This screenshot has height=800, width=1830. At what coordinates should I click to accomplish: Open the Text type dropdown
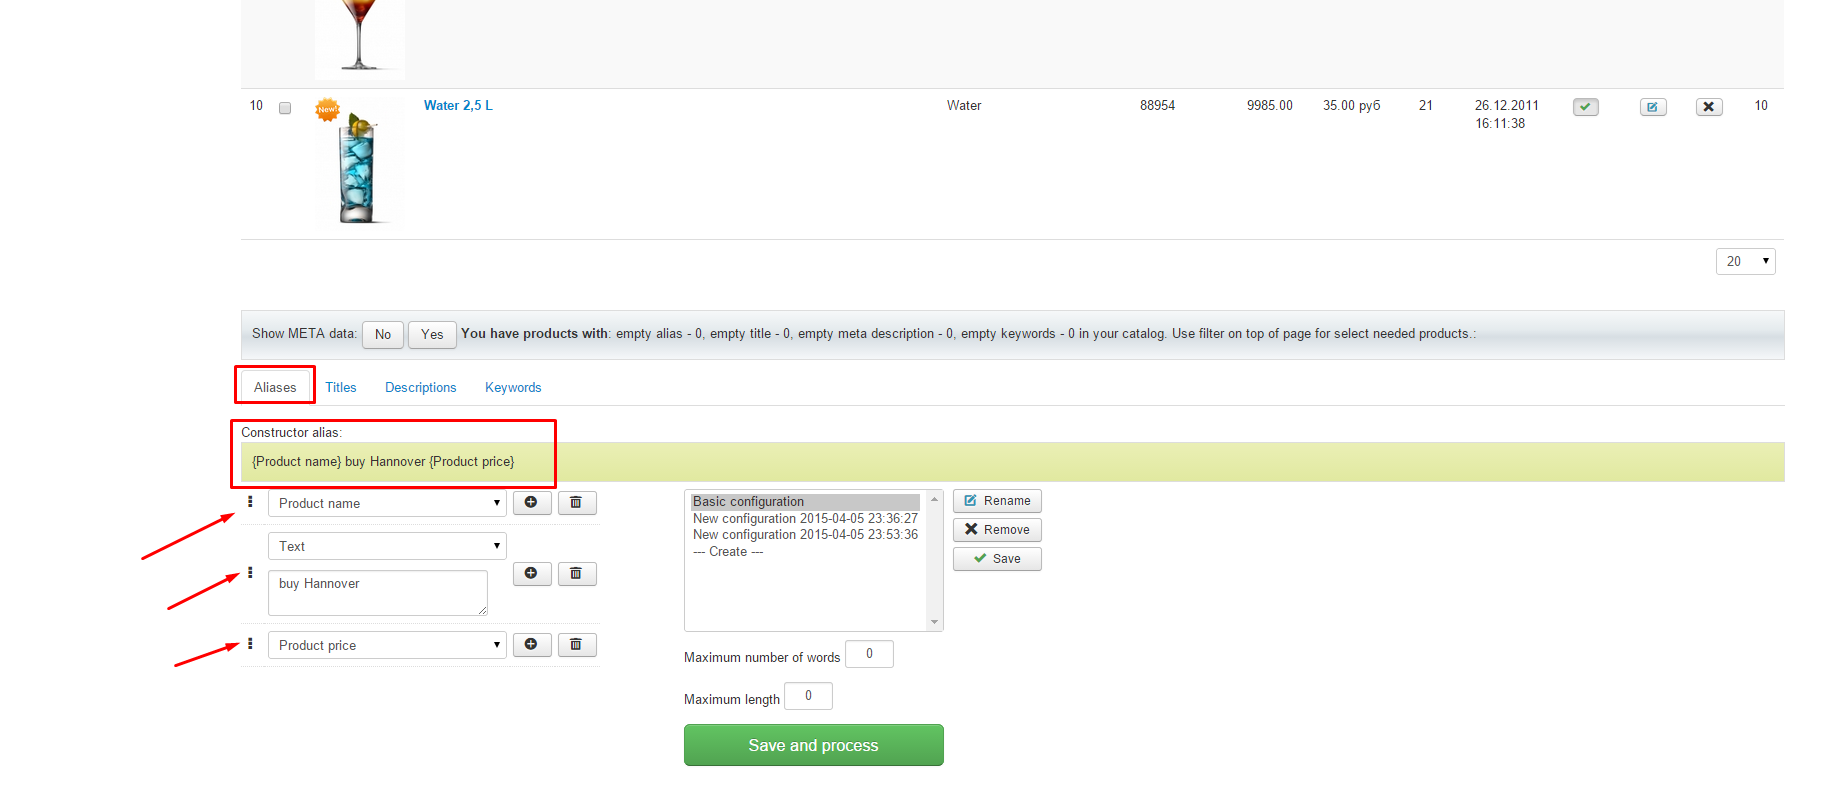(387, 547)
